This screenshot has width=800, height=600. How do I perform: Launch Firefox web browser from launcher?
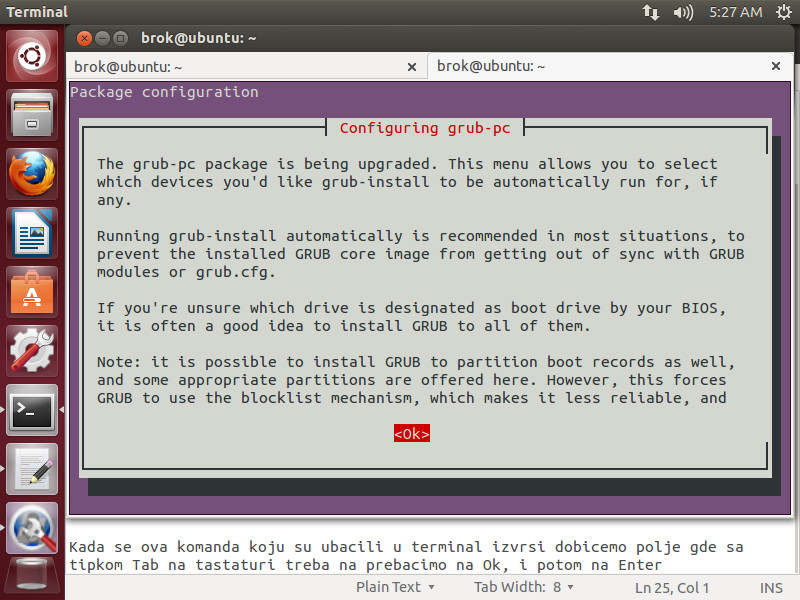pos(32,174)
